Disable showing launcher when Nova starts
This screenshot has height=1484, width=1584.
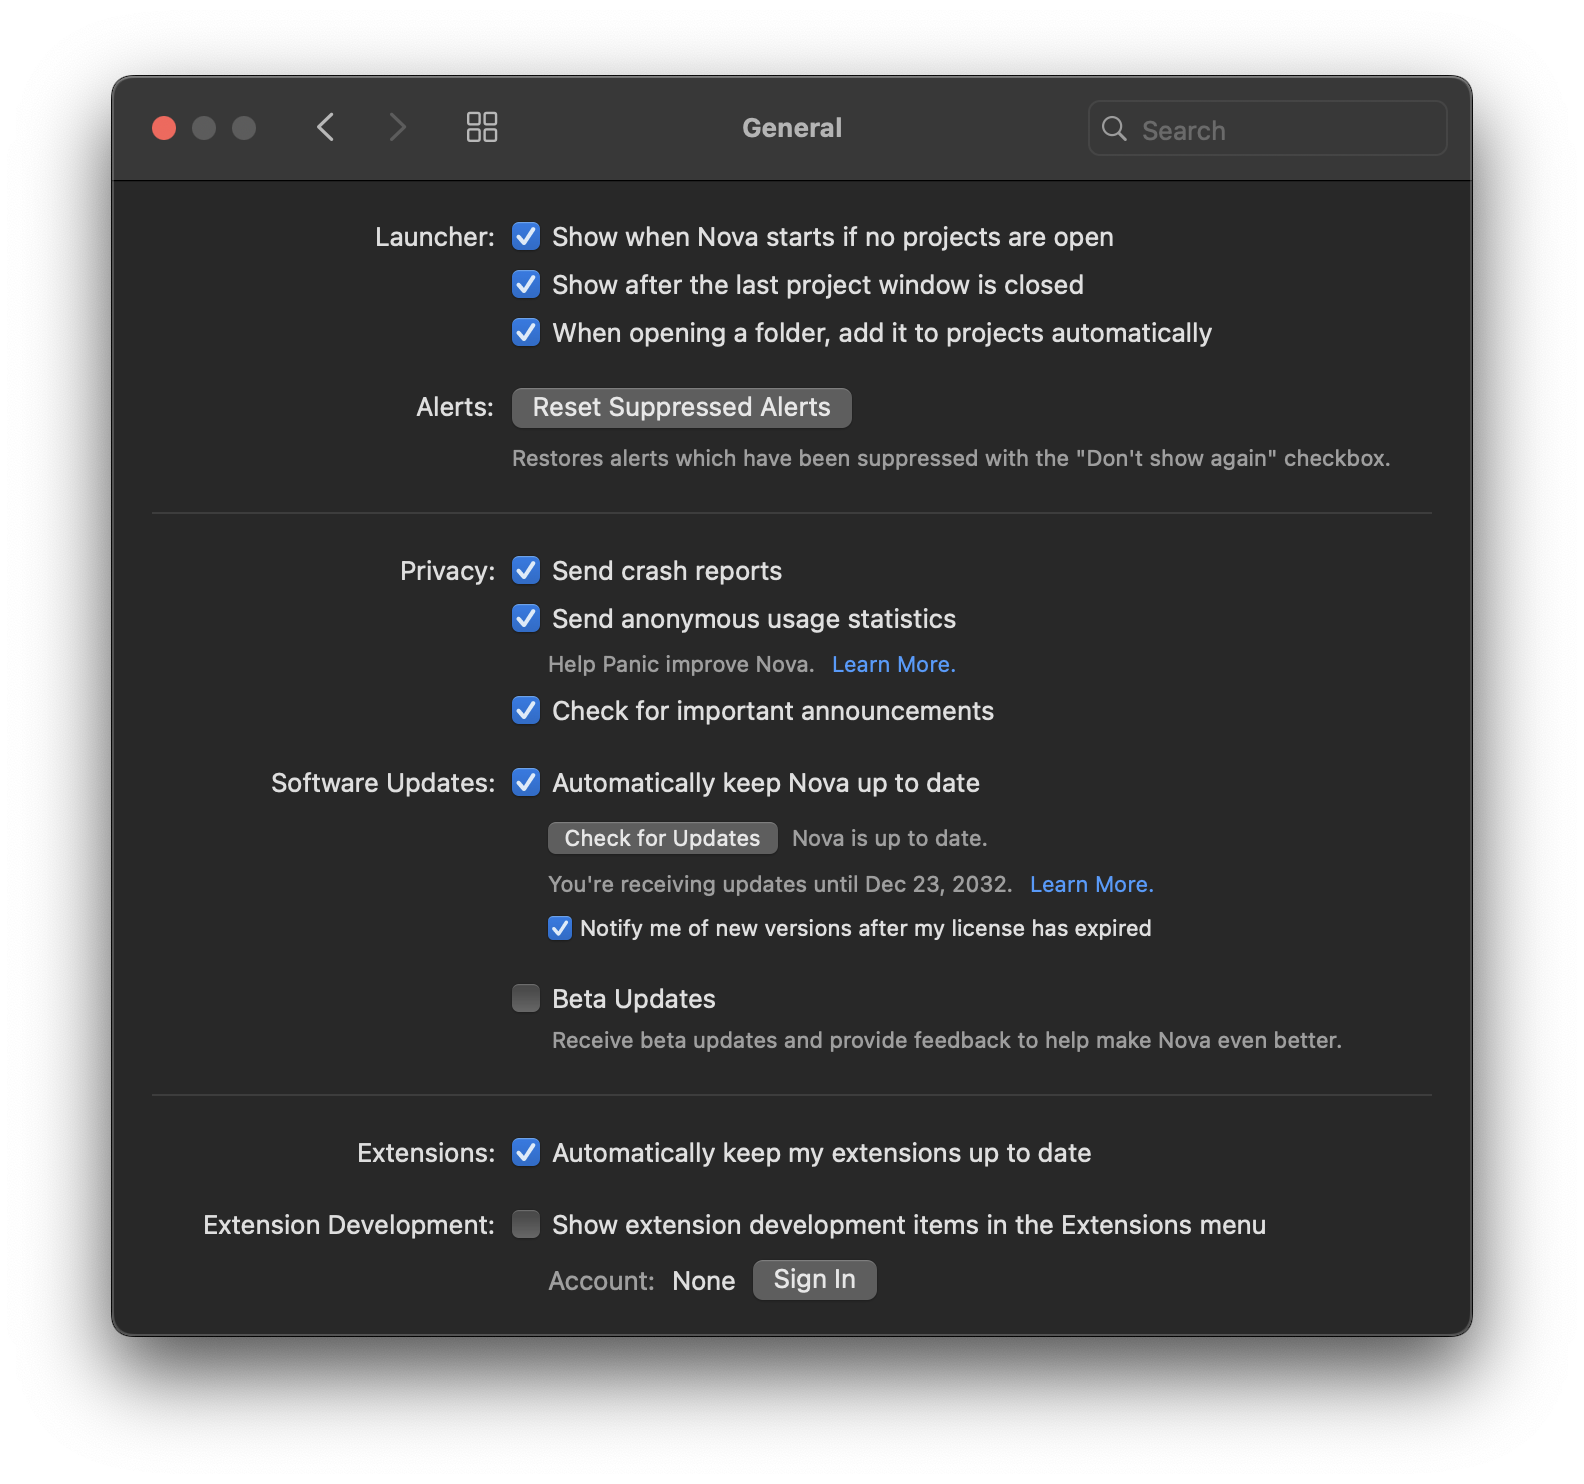point(526,237)
